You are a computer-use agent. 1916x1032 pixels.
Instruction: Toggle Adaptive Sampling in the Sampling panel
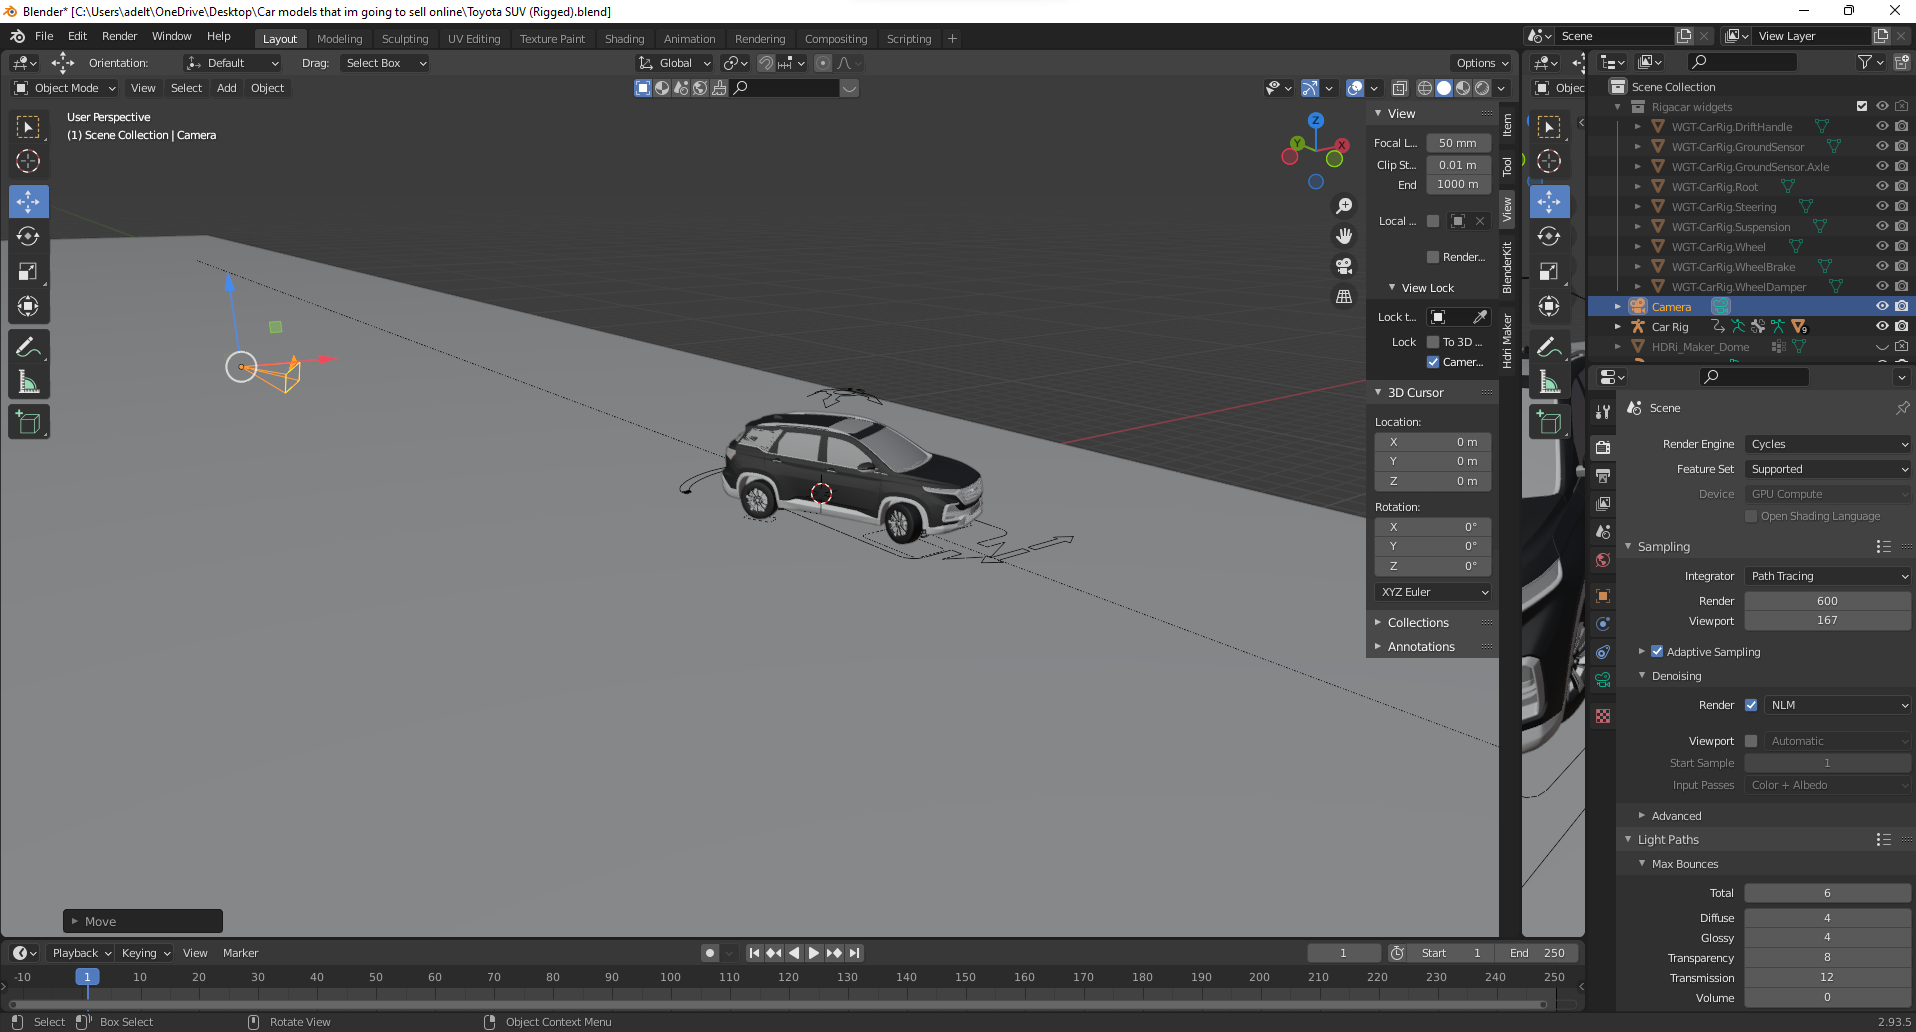point(1657,651)
